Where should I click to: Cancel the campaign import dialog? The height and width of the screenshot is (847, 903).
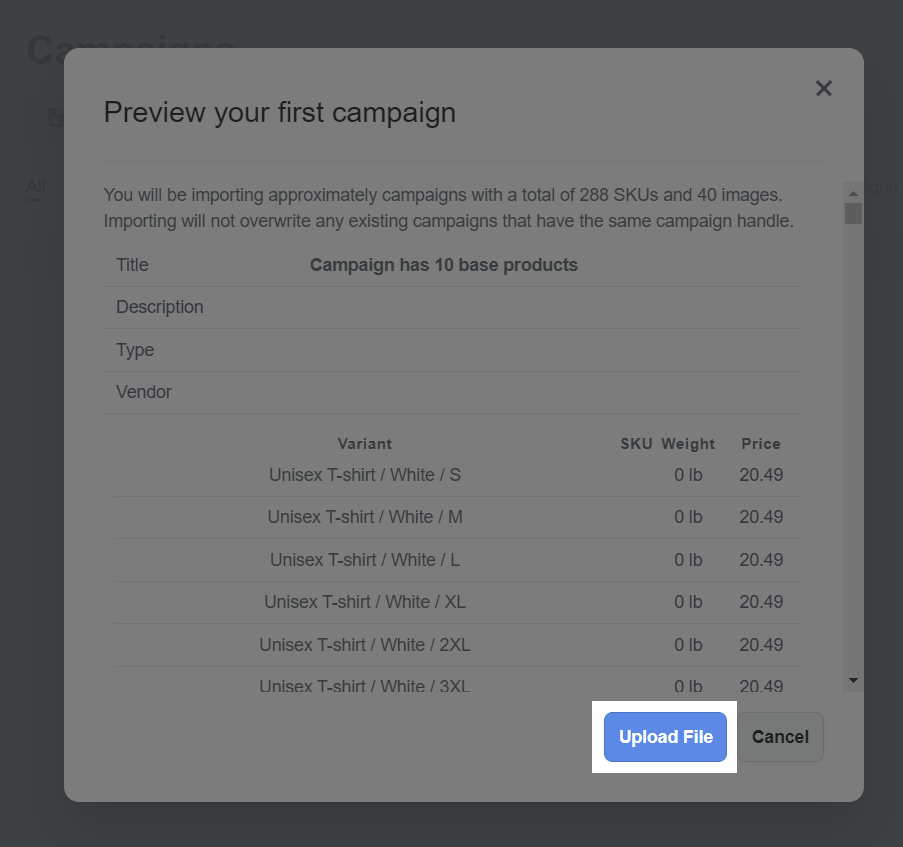tap(780, 736)
